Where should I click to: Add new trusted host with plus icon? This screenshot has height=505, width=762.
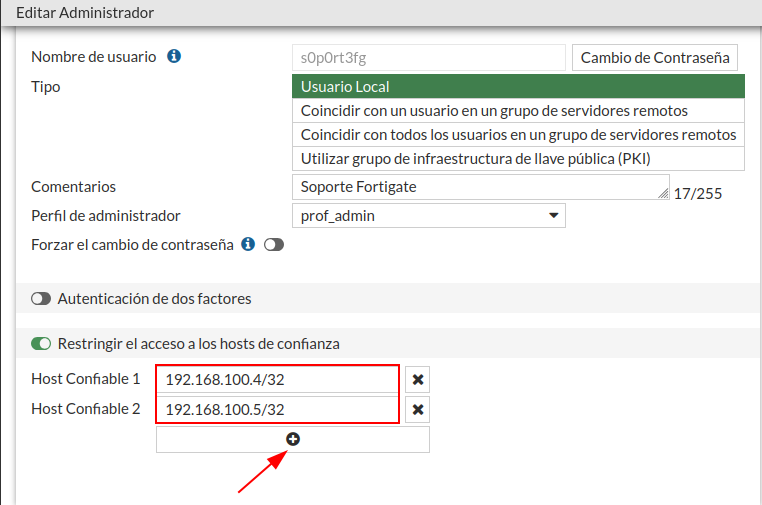click(293, 439)
